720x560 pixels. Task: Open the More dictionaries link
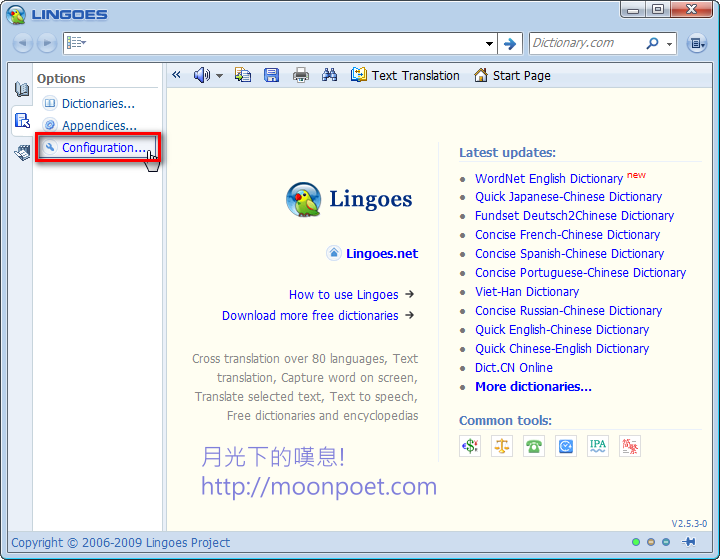[533, 386]
